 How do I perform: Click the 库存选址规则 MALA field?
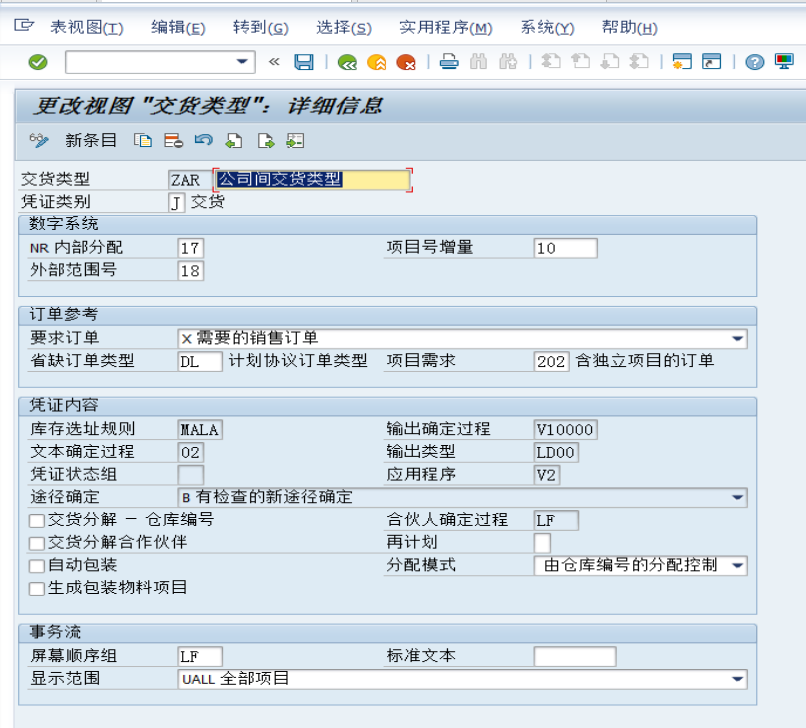200,429
